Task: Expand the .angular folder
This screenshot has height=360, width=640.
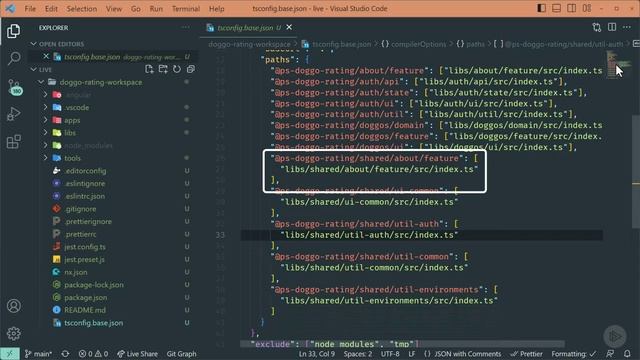Action: pos(45,95)
